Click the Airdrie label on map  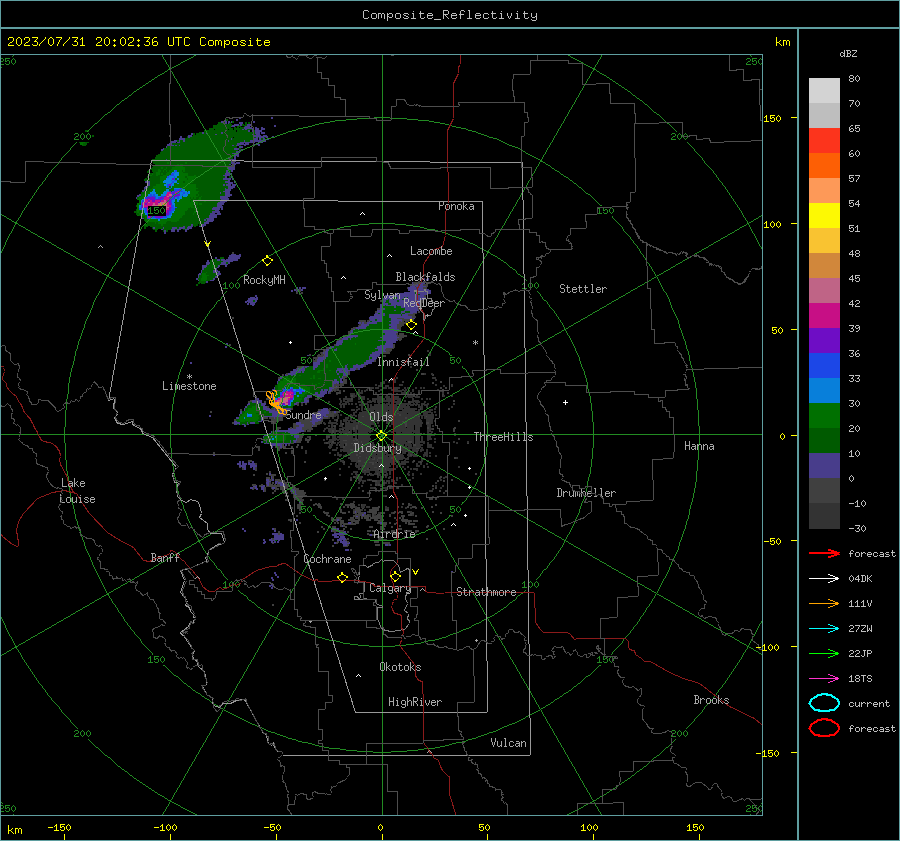394,534
